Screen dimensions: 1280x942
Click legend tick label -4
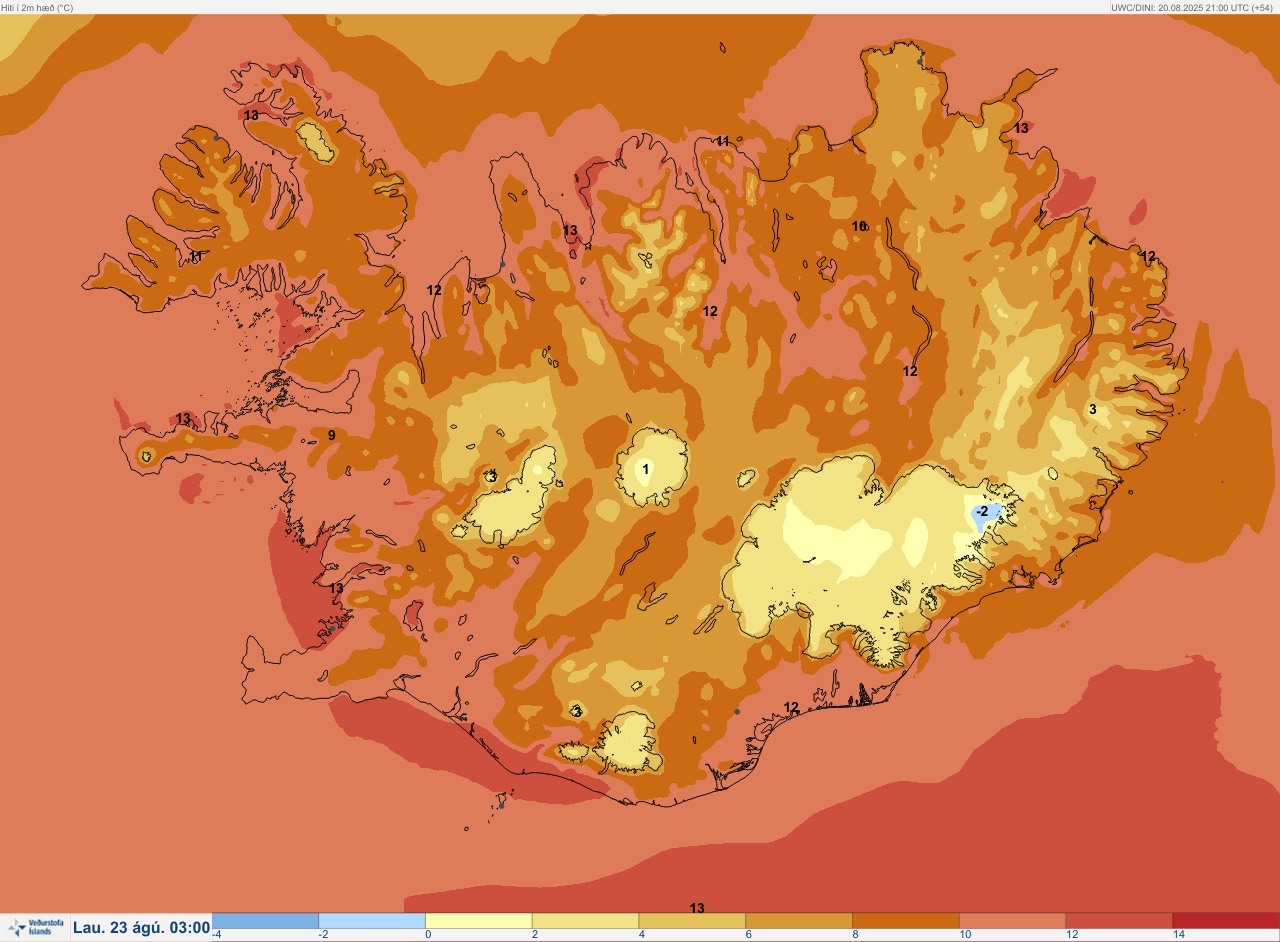(x=217, y=935)
